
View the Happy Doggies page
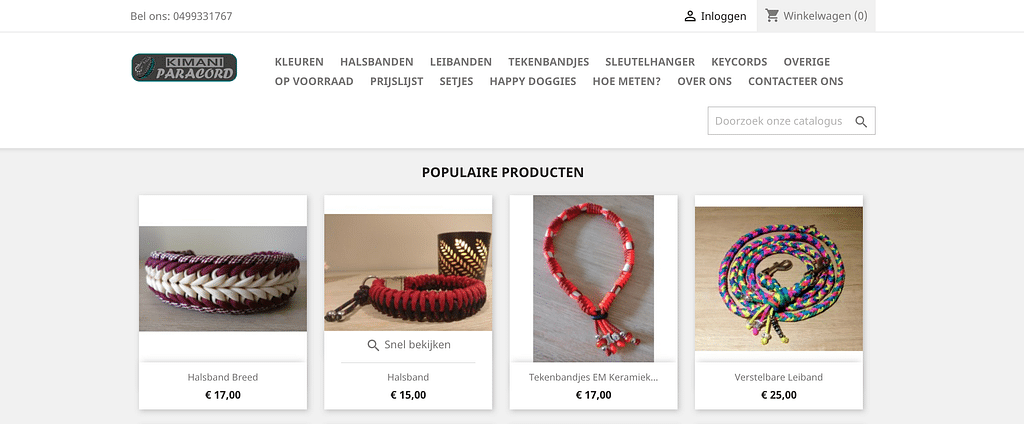pyautogui.click(x=532, y=81)
